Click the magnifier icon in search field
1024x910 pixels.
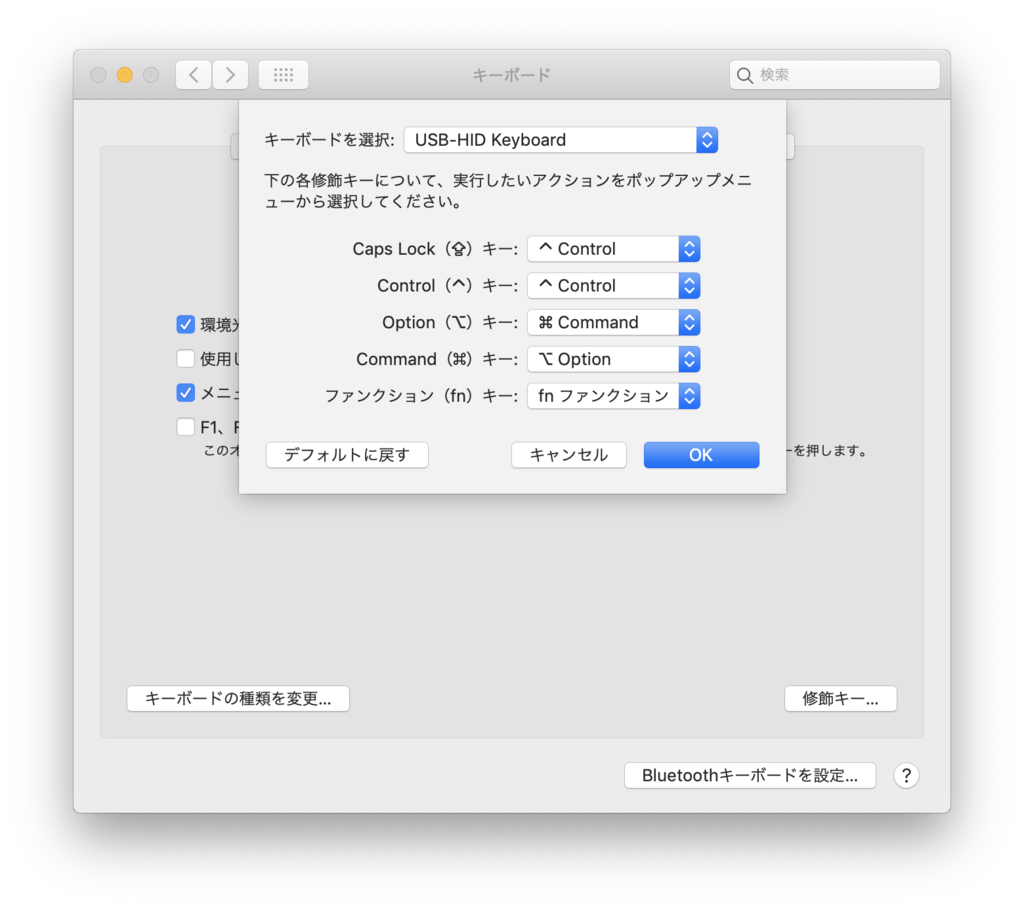point(744,76)
